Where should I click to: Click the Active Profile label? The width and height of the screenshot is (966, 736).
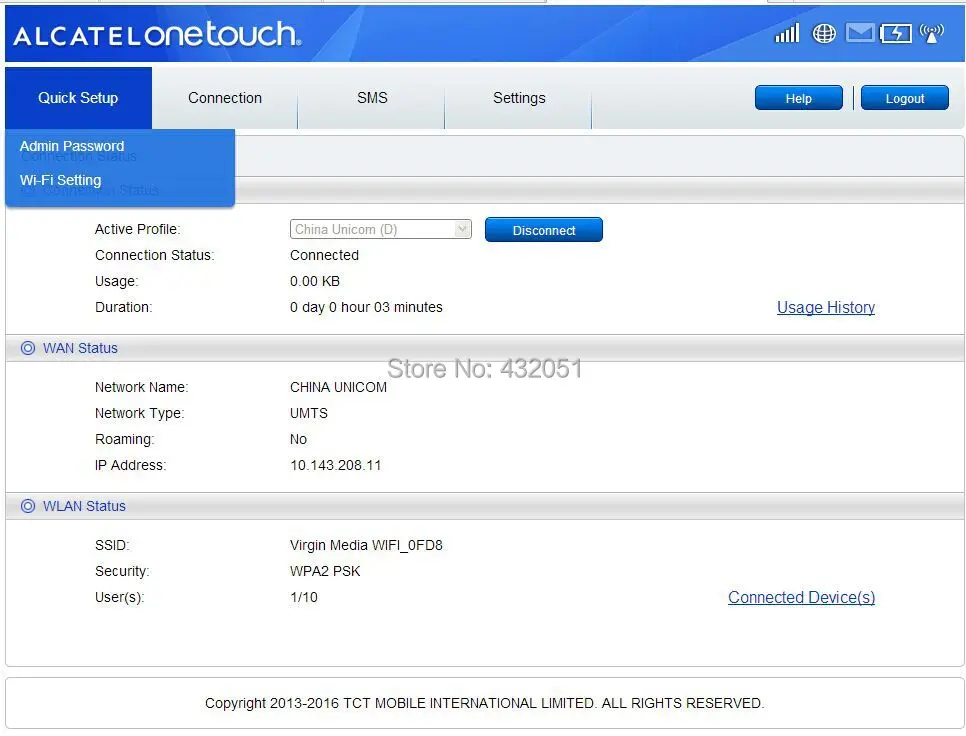(137, 229)
